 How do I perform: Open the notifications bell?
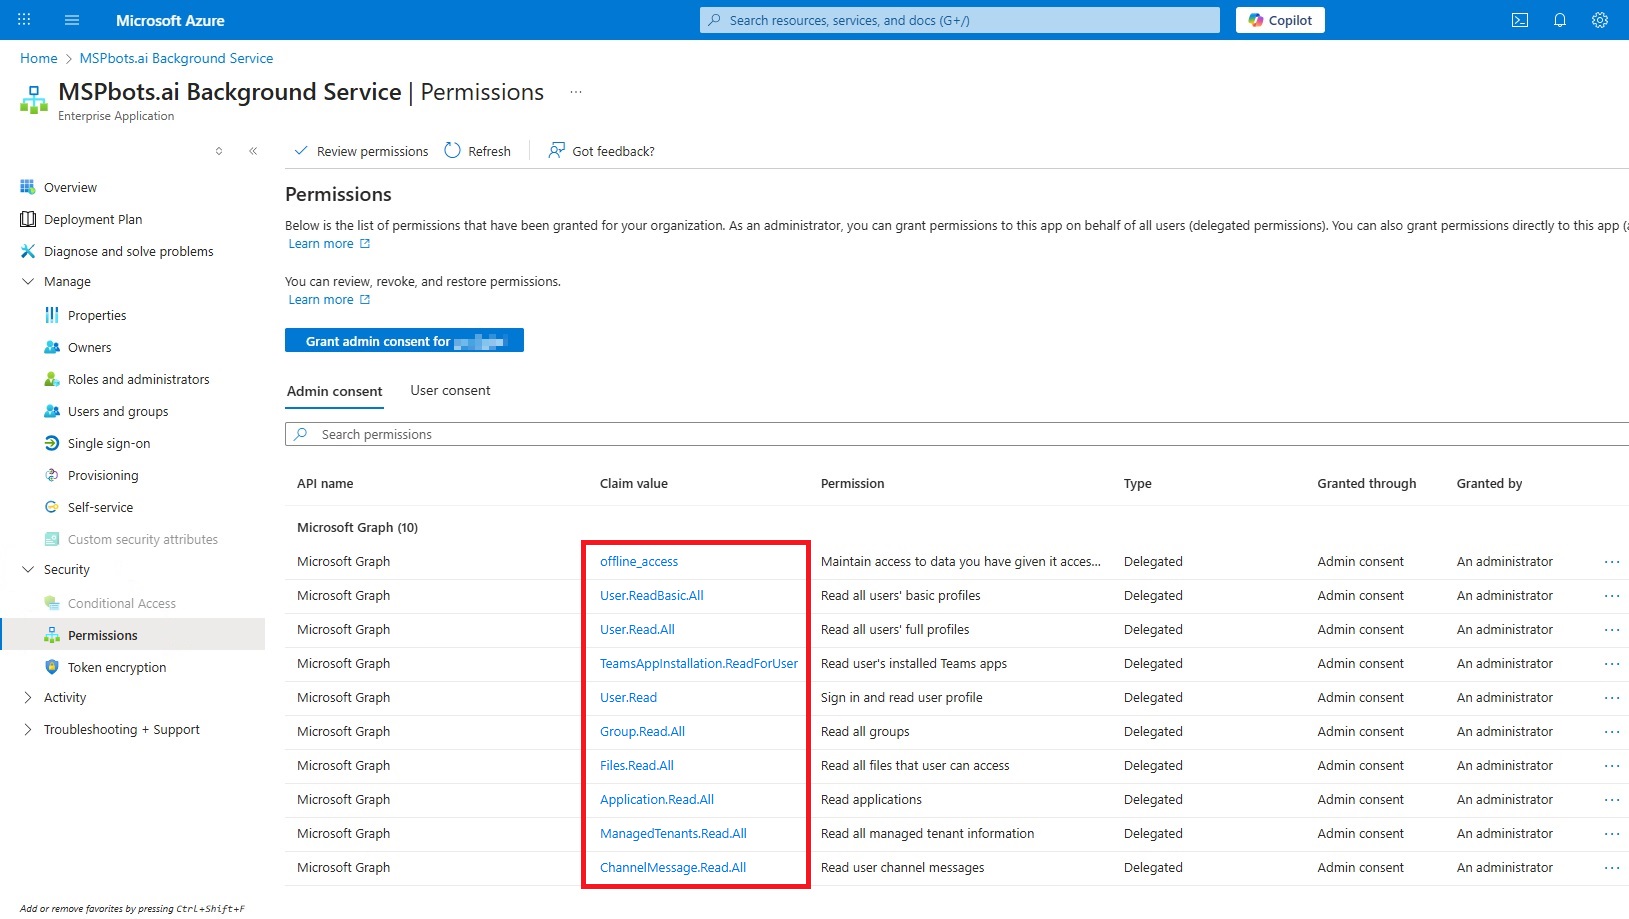click(x=1559, y=20)
